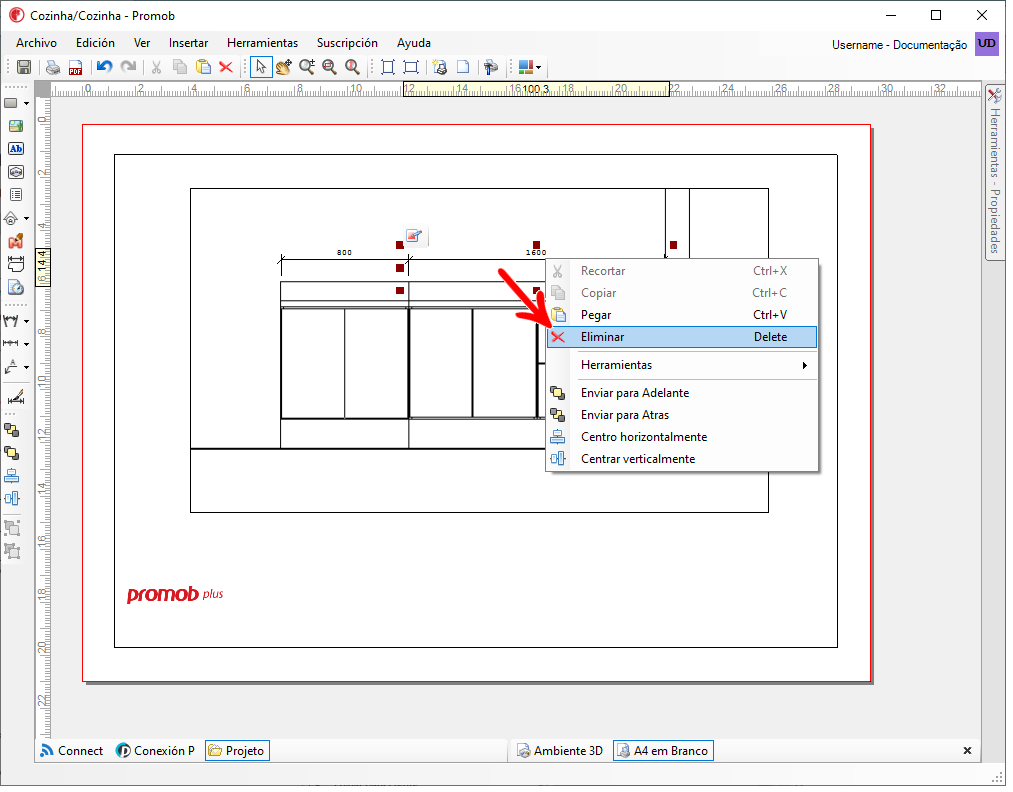The image size is (1013, 792).
Task: Click the Print icon in toolbar
Action: click(x=53, y=67)
